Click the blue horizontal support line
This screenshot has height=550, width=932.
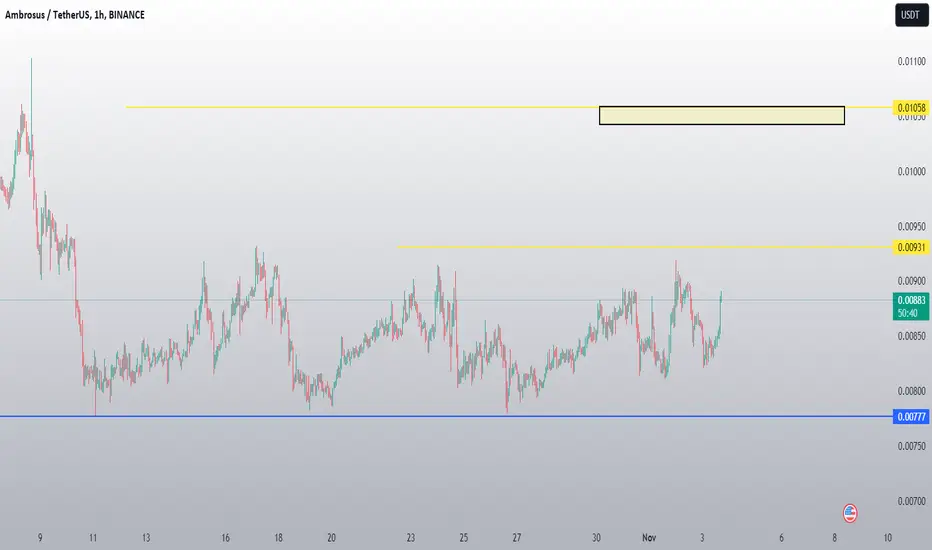(446, 416)
